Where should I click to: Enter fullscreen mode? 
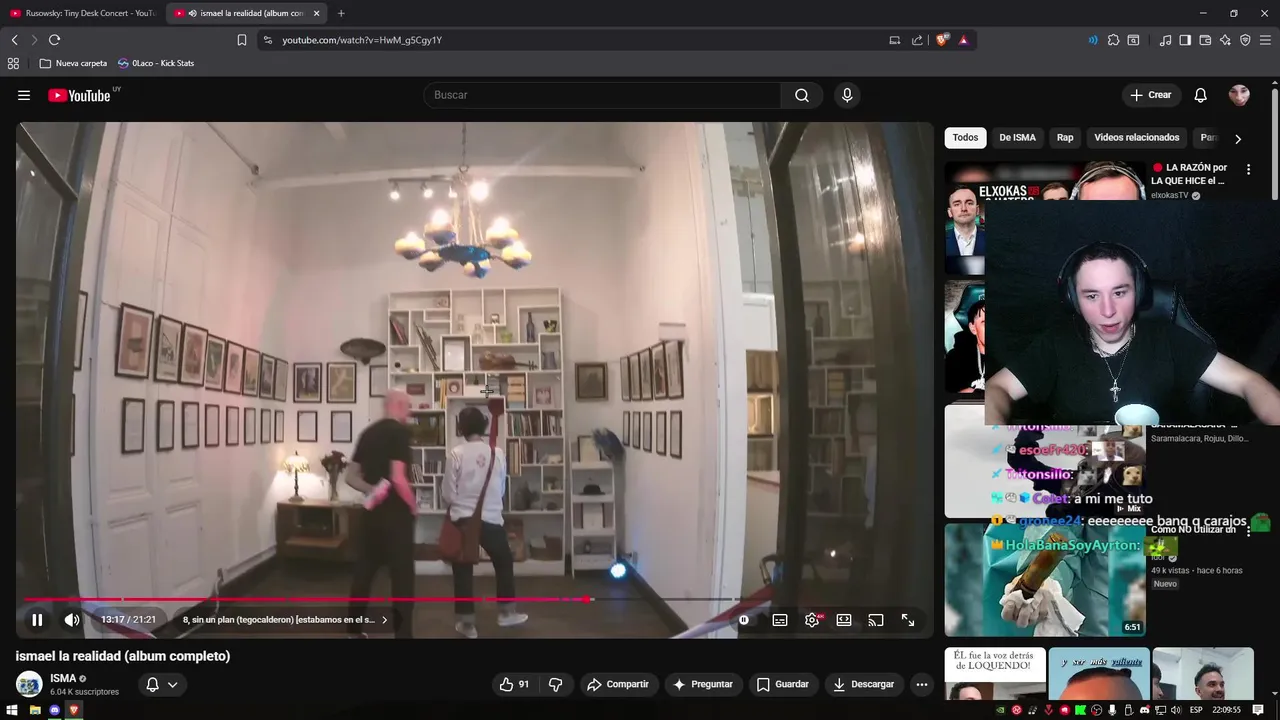tap(908, 620)
